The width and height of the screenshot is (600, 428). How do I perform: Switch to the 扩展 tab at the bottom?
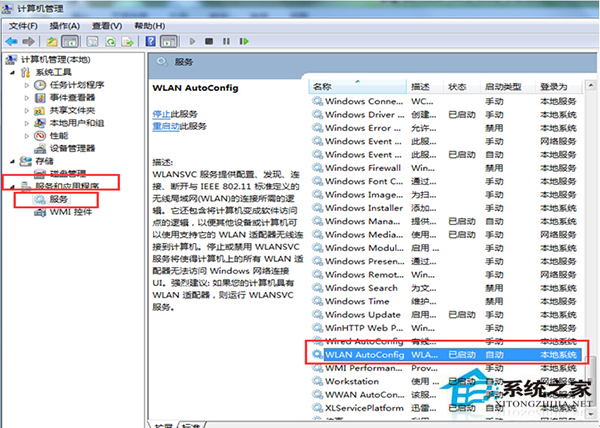(164, 425)
